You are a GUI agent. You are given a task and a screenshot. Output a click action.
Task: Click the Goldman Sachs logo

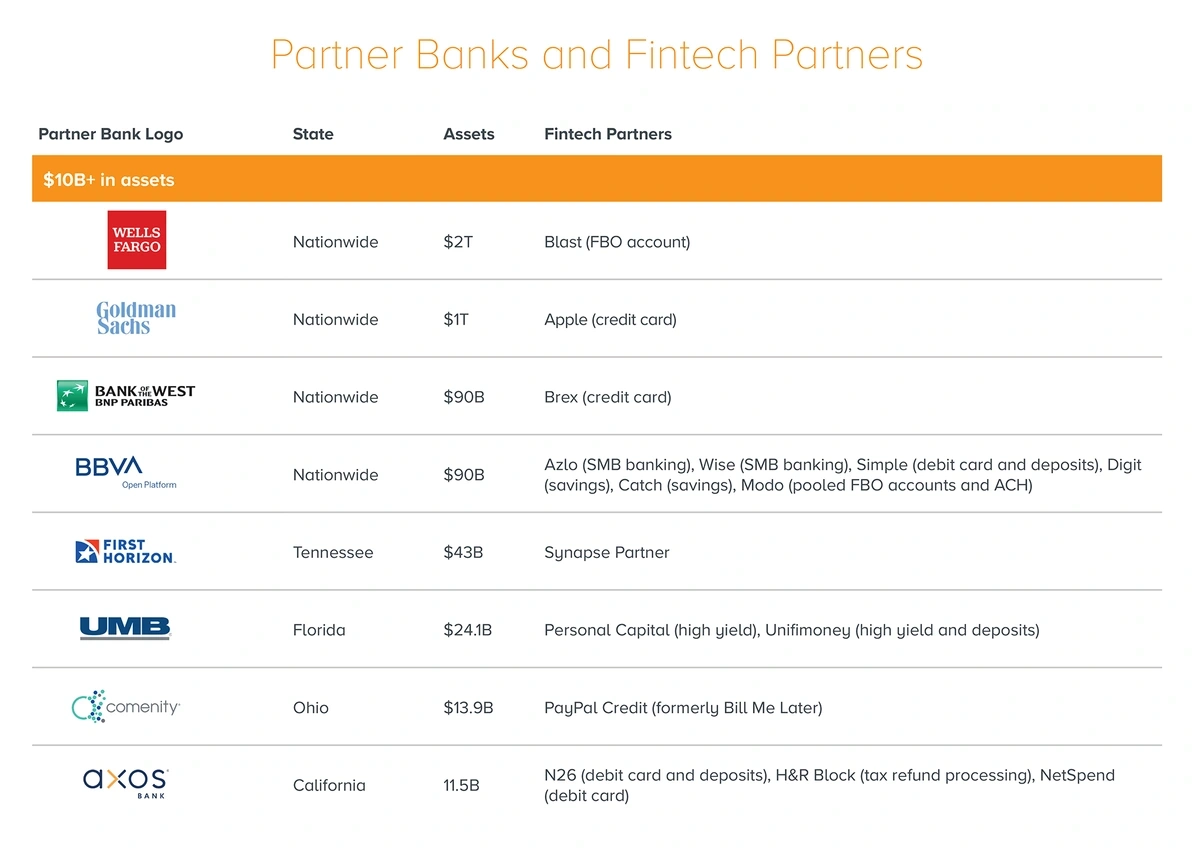pos(136,318)
